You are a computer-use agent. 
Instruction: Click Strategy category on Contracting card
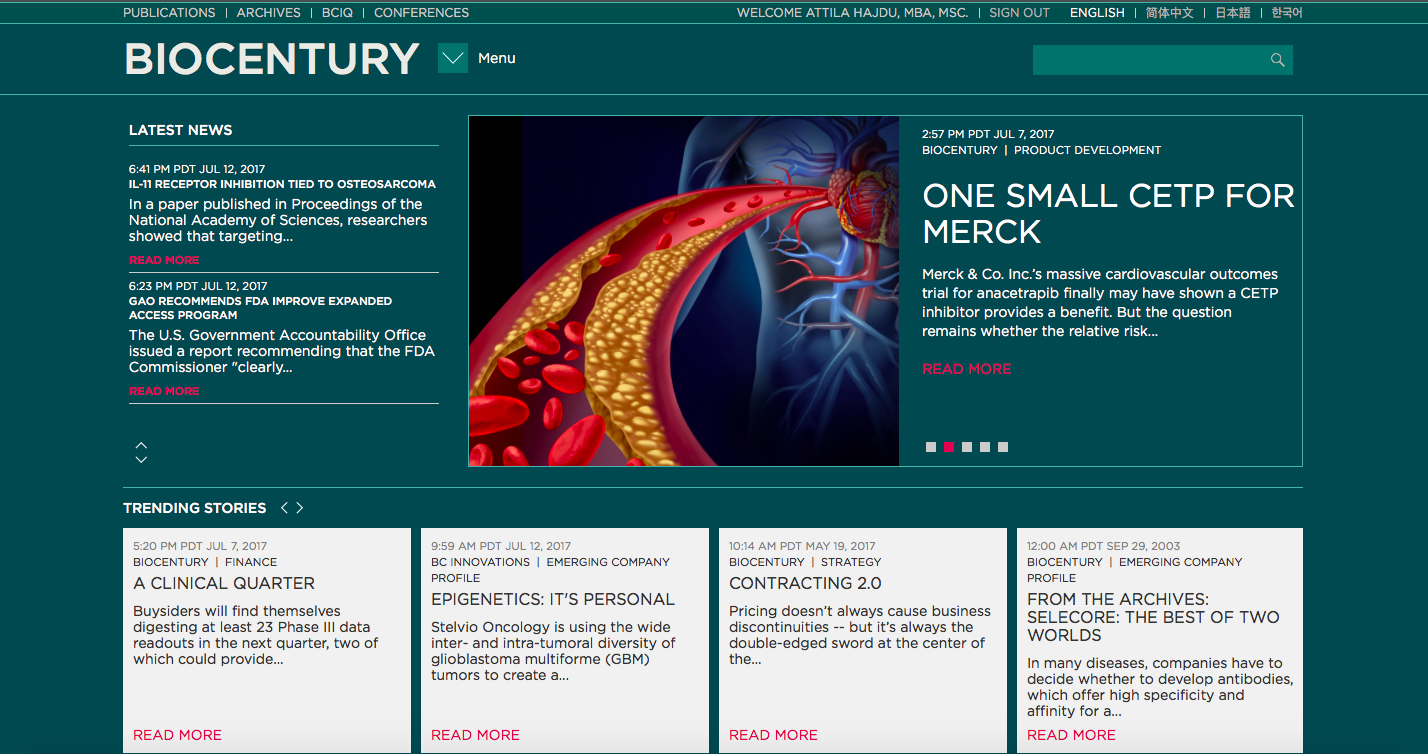(x=851, y=562)
